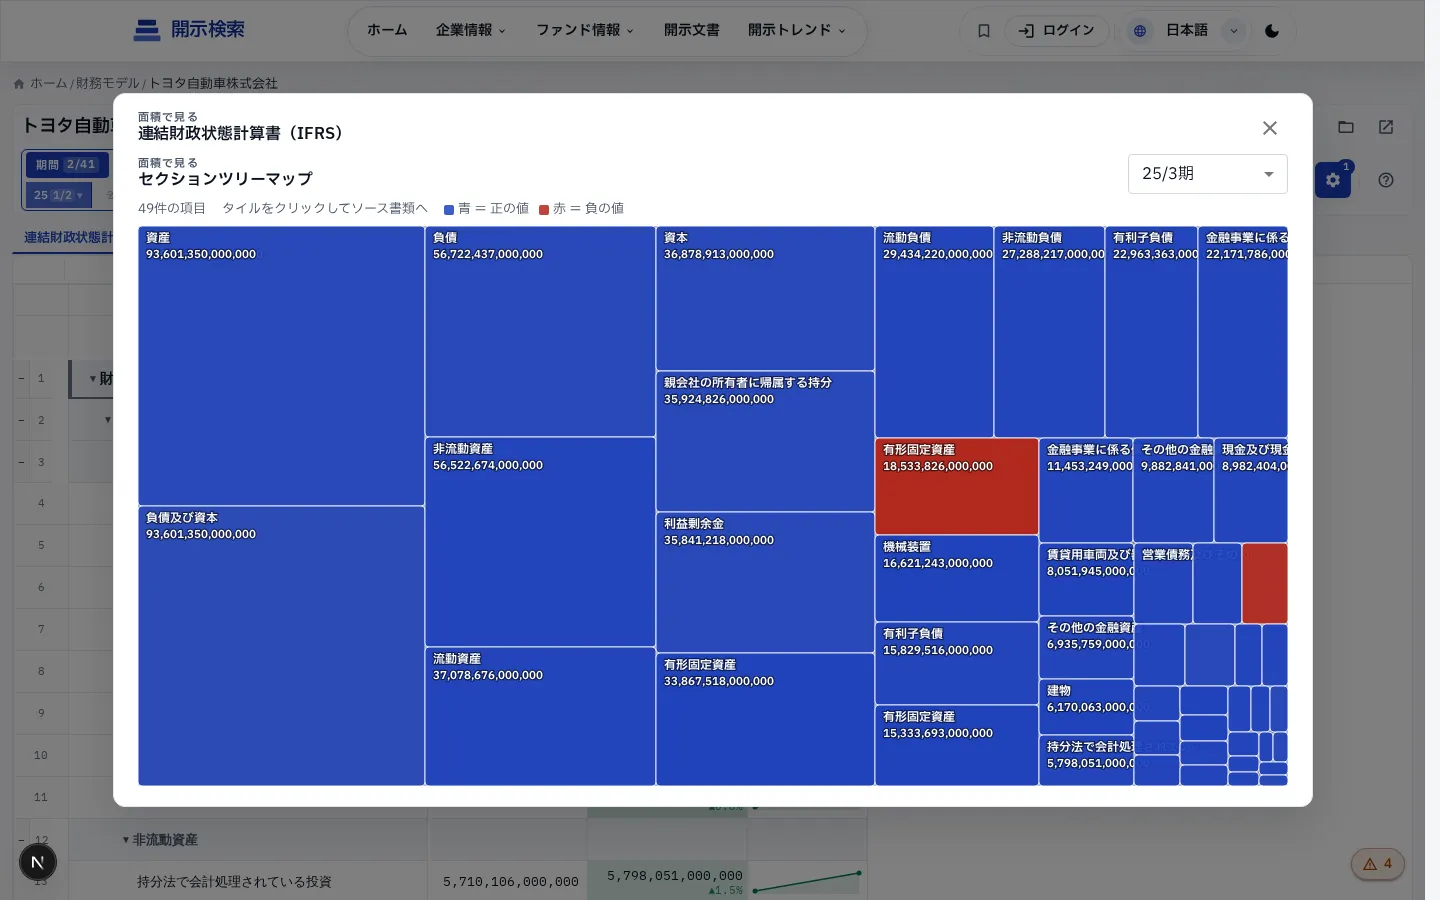Toggle dark mode moon icon
This screenshot has height=900, width=1440.
coord(1272,31)
